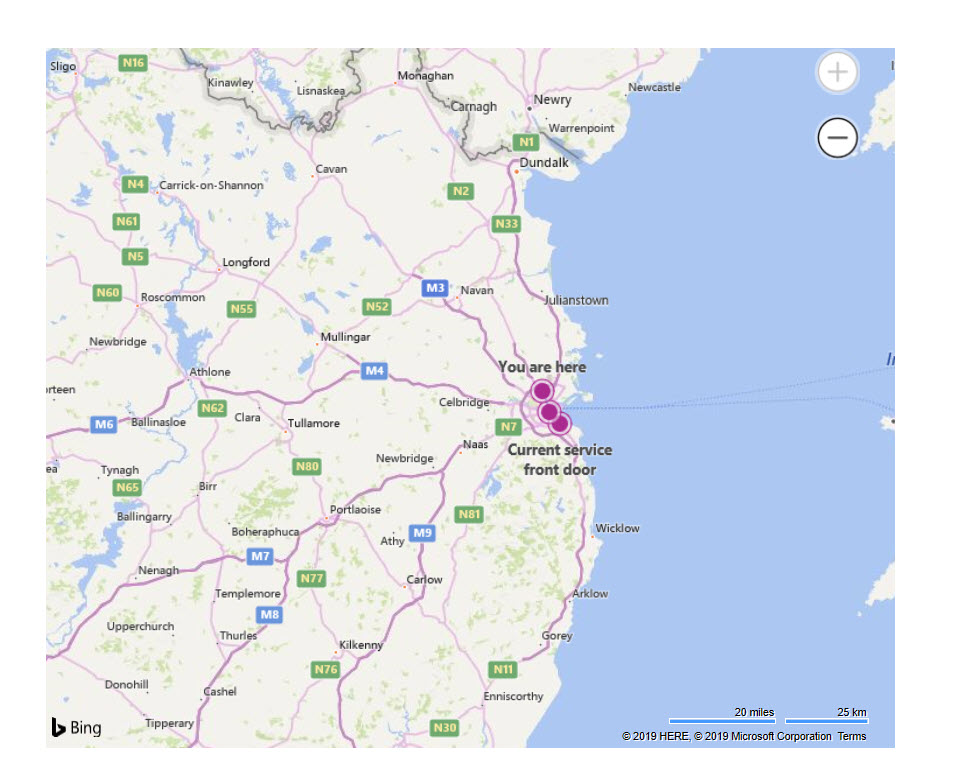Click the M6 motorway shield near Ballinasloe
Image resolution: width=957 pixels, height=780 pixels.
104,424
